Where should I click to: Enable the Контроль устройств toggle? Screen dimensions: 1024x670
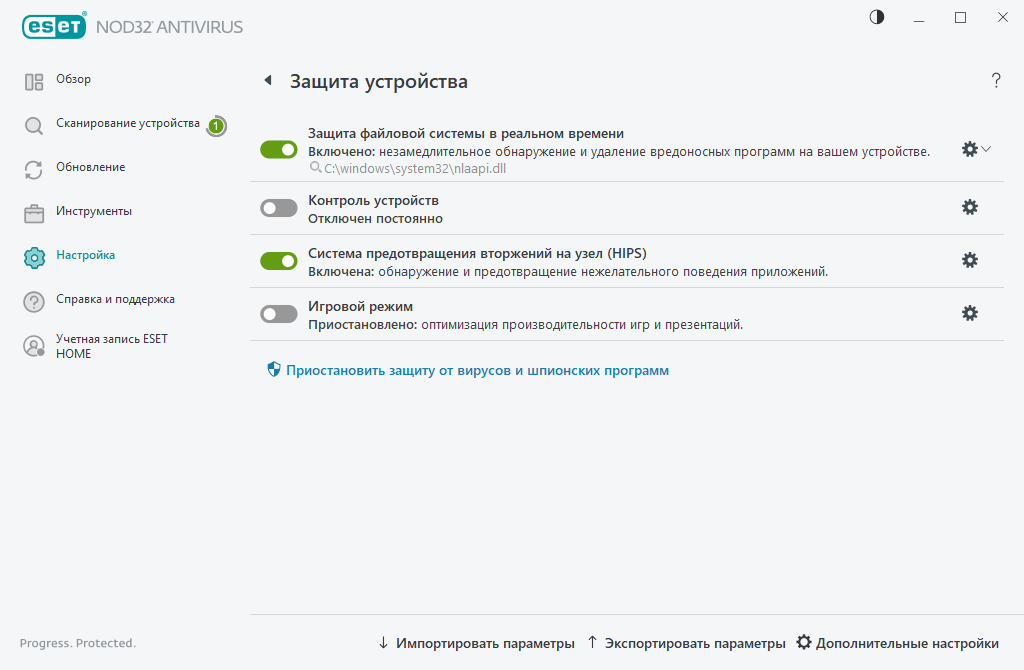pyautogui.click(x=279, y=208)
